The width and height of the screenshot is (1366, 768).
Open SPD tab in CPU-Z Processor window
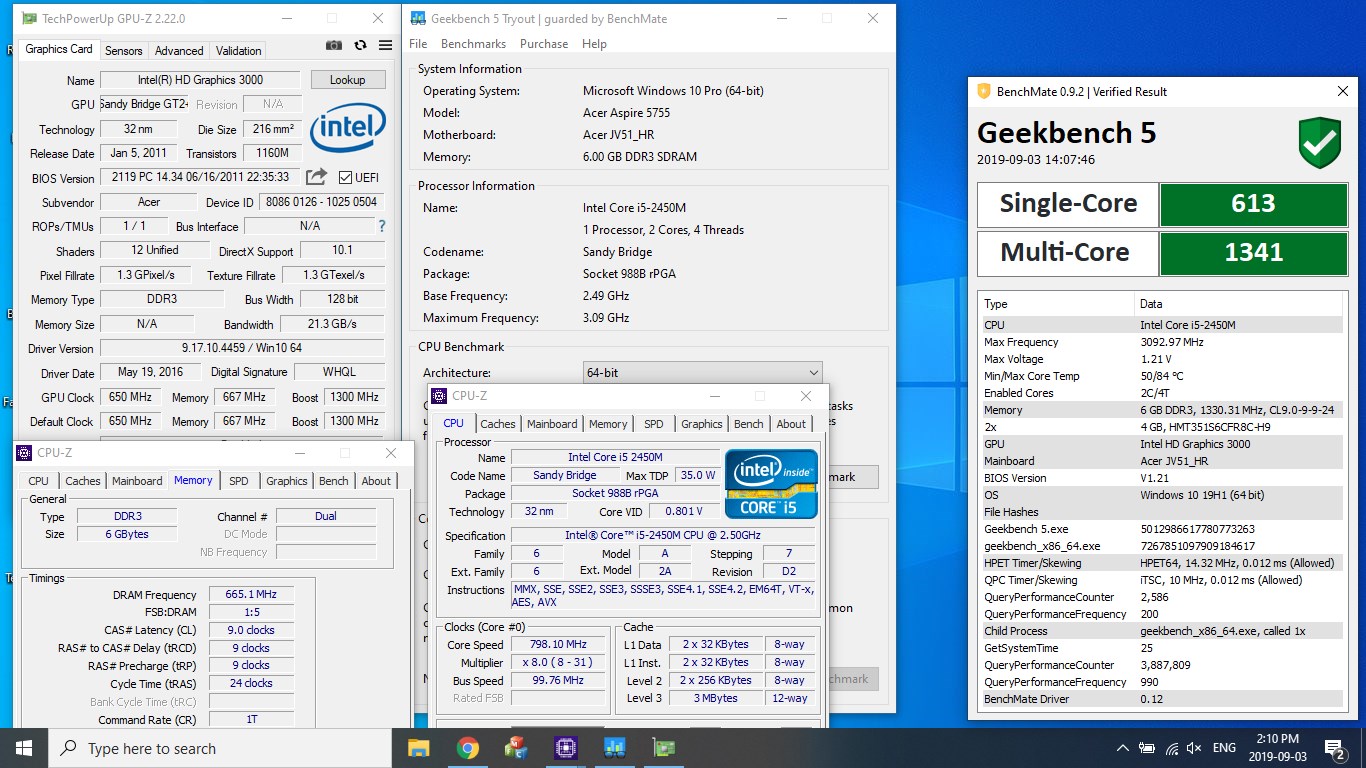pyautogui.click(x=654, y=424)
